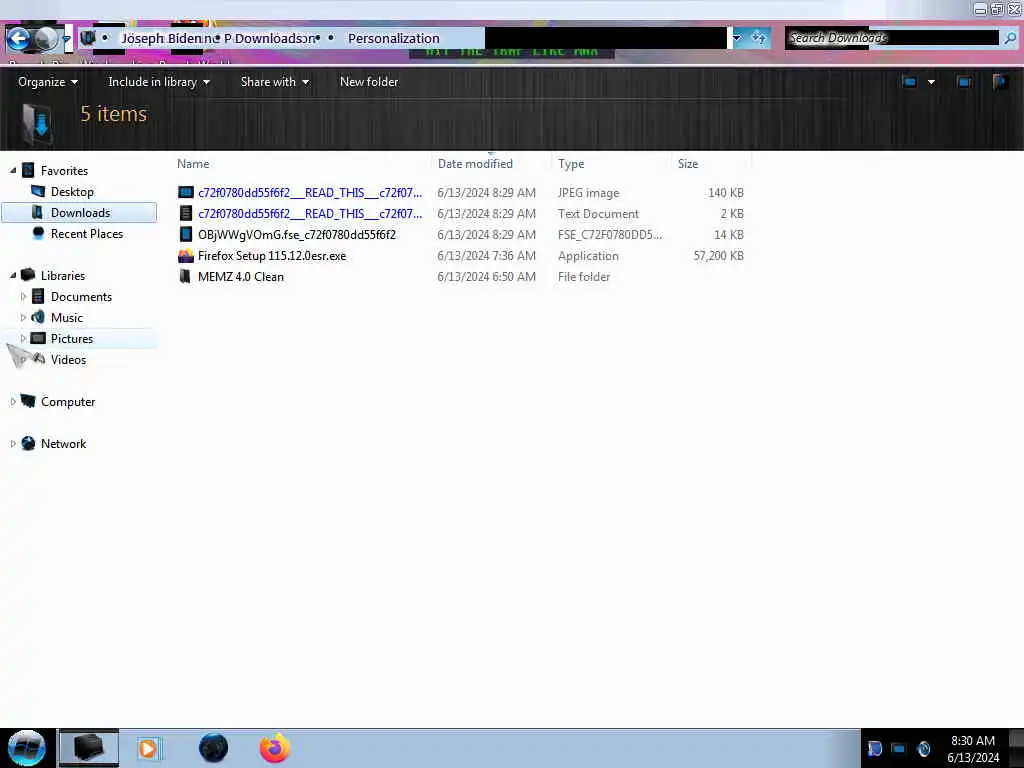Collapse the Libraries tree group
The width and height of the screenshot is (1024, 768).
point(13,276)
